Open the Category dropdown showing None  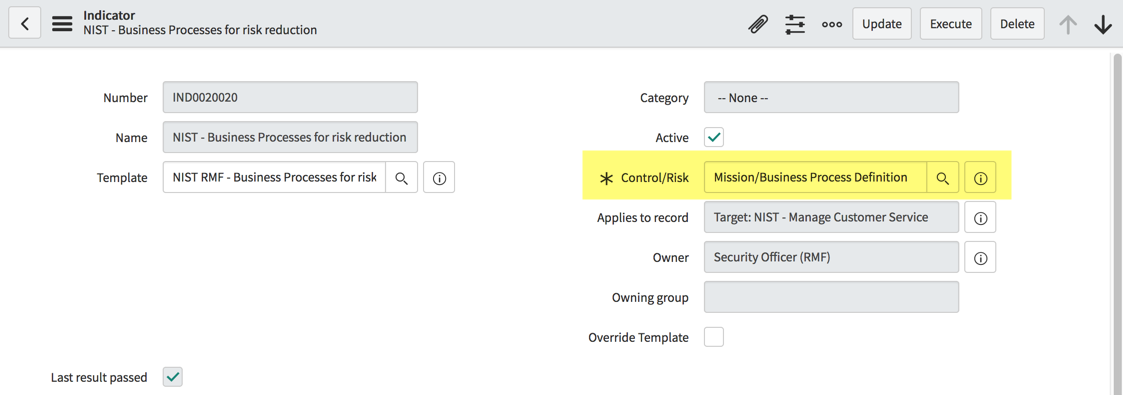tap(832, 97)
